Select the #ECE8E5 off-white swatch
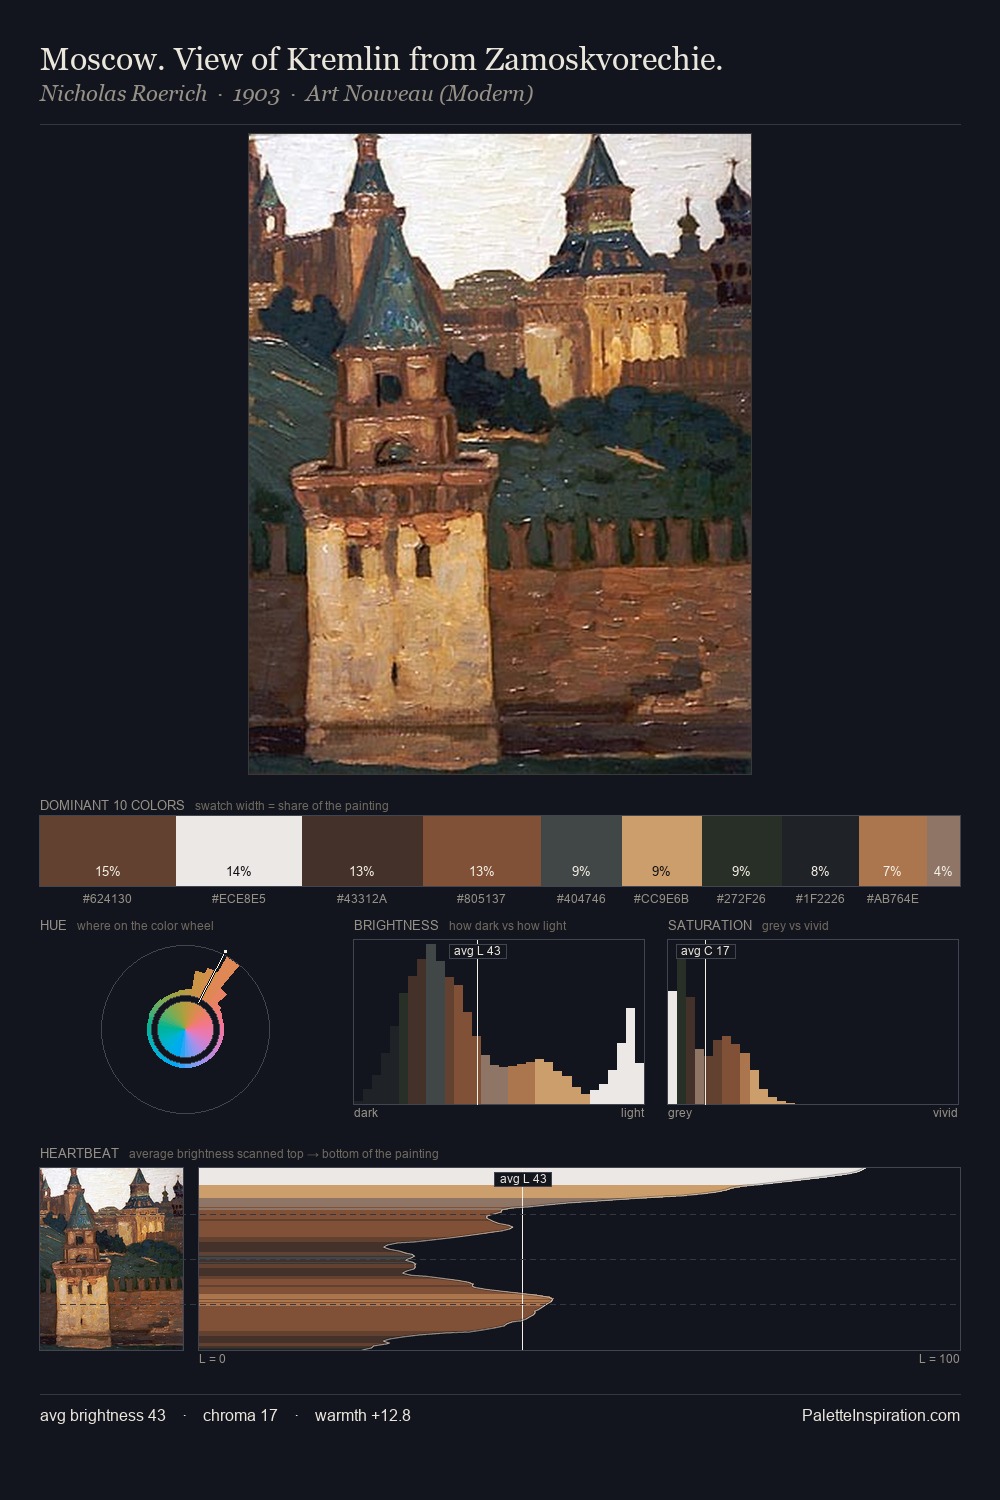 coord(239,851)
